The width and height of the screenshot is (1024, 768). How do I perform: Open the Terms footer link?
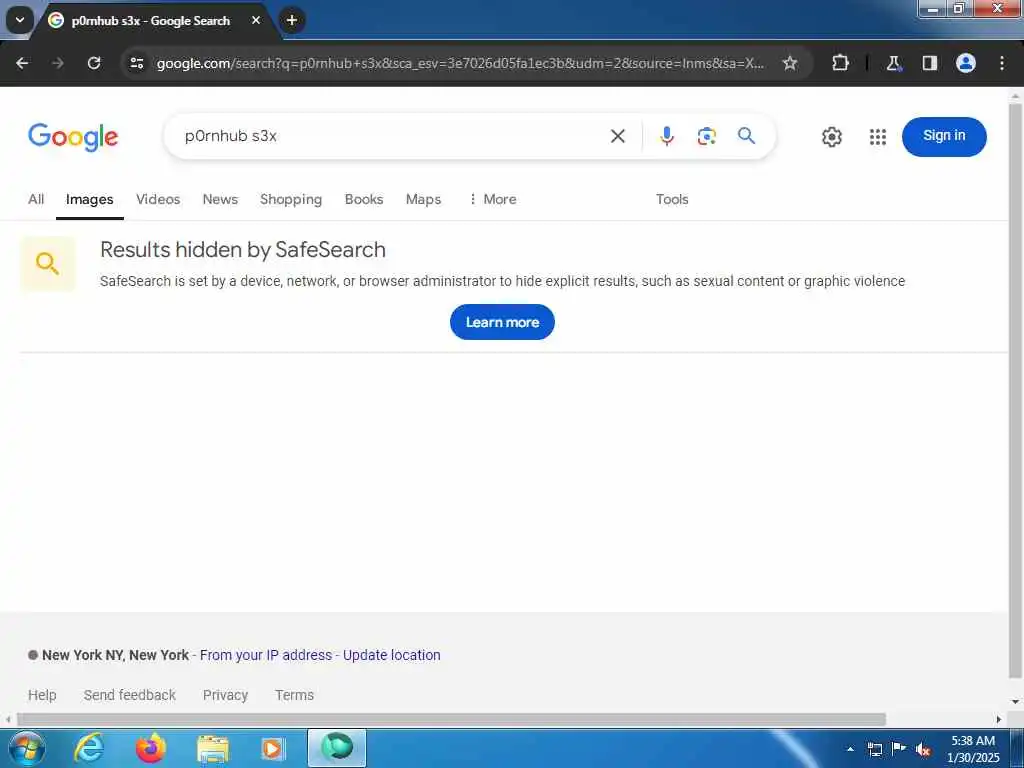point(294,695)
